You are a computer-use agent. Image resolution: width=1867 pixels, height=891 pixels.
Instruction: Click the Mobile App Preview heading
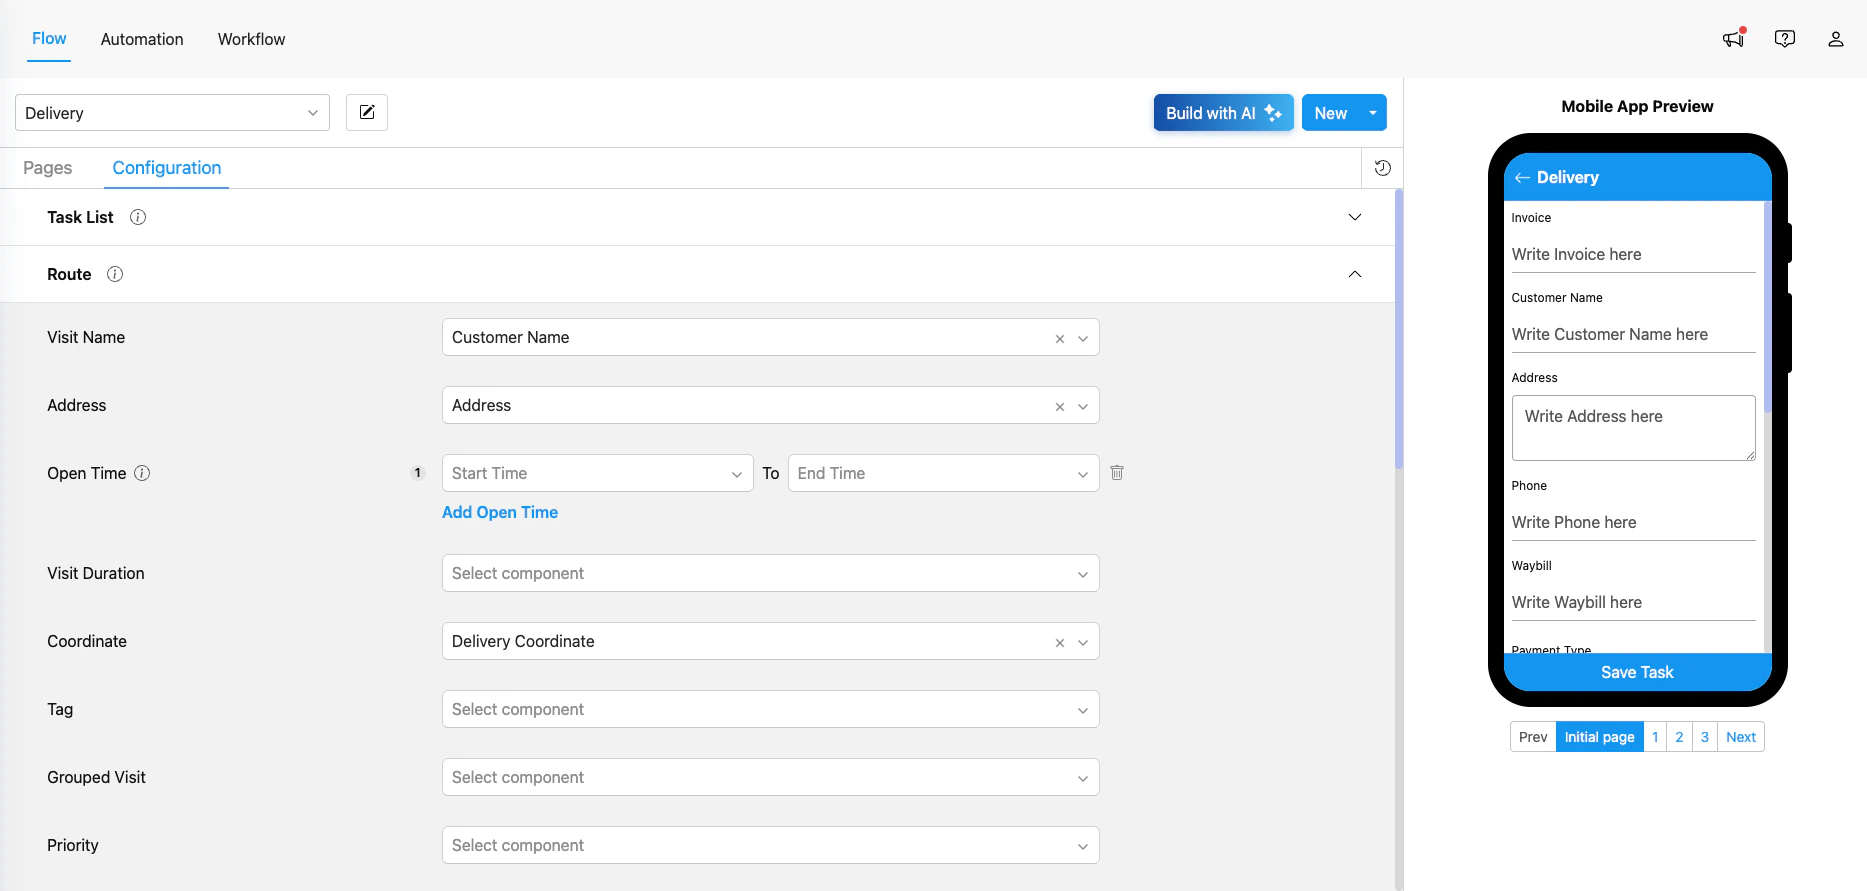pyautogui.click(x=1637, y=106)
